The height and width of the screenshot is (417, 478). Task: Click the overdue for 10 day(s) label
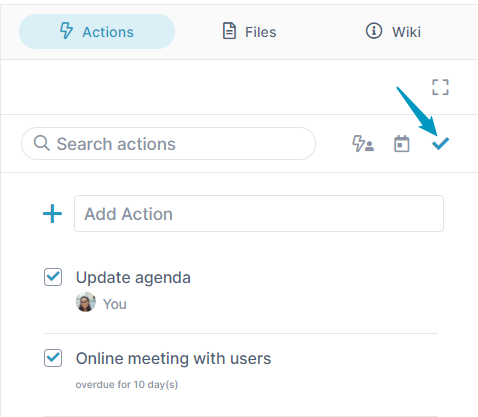(127, 385)
